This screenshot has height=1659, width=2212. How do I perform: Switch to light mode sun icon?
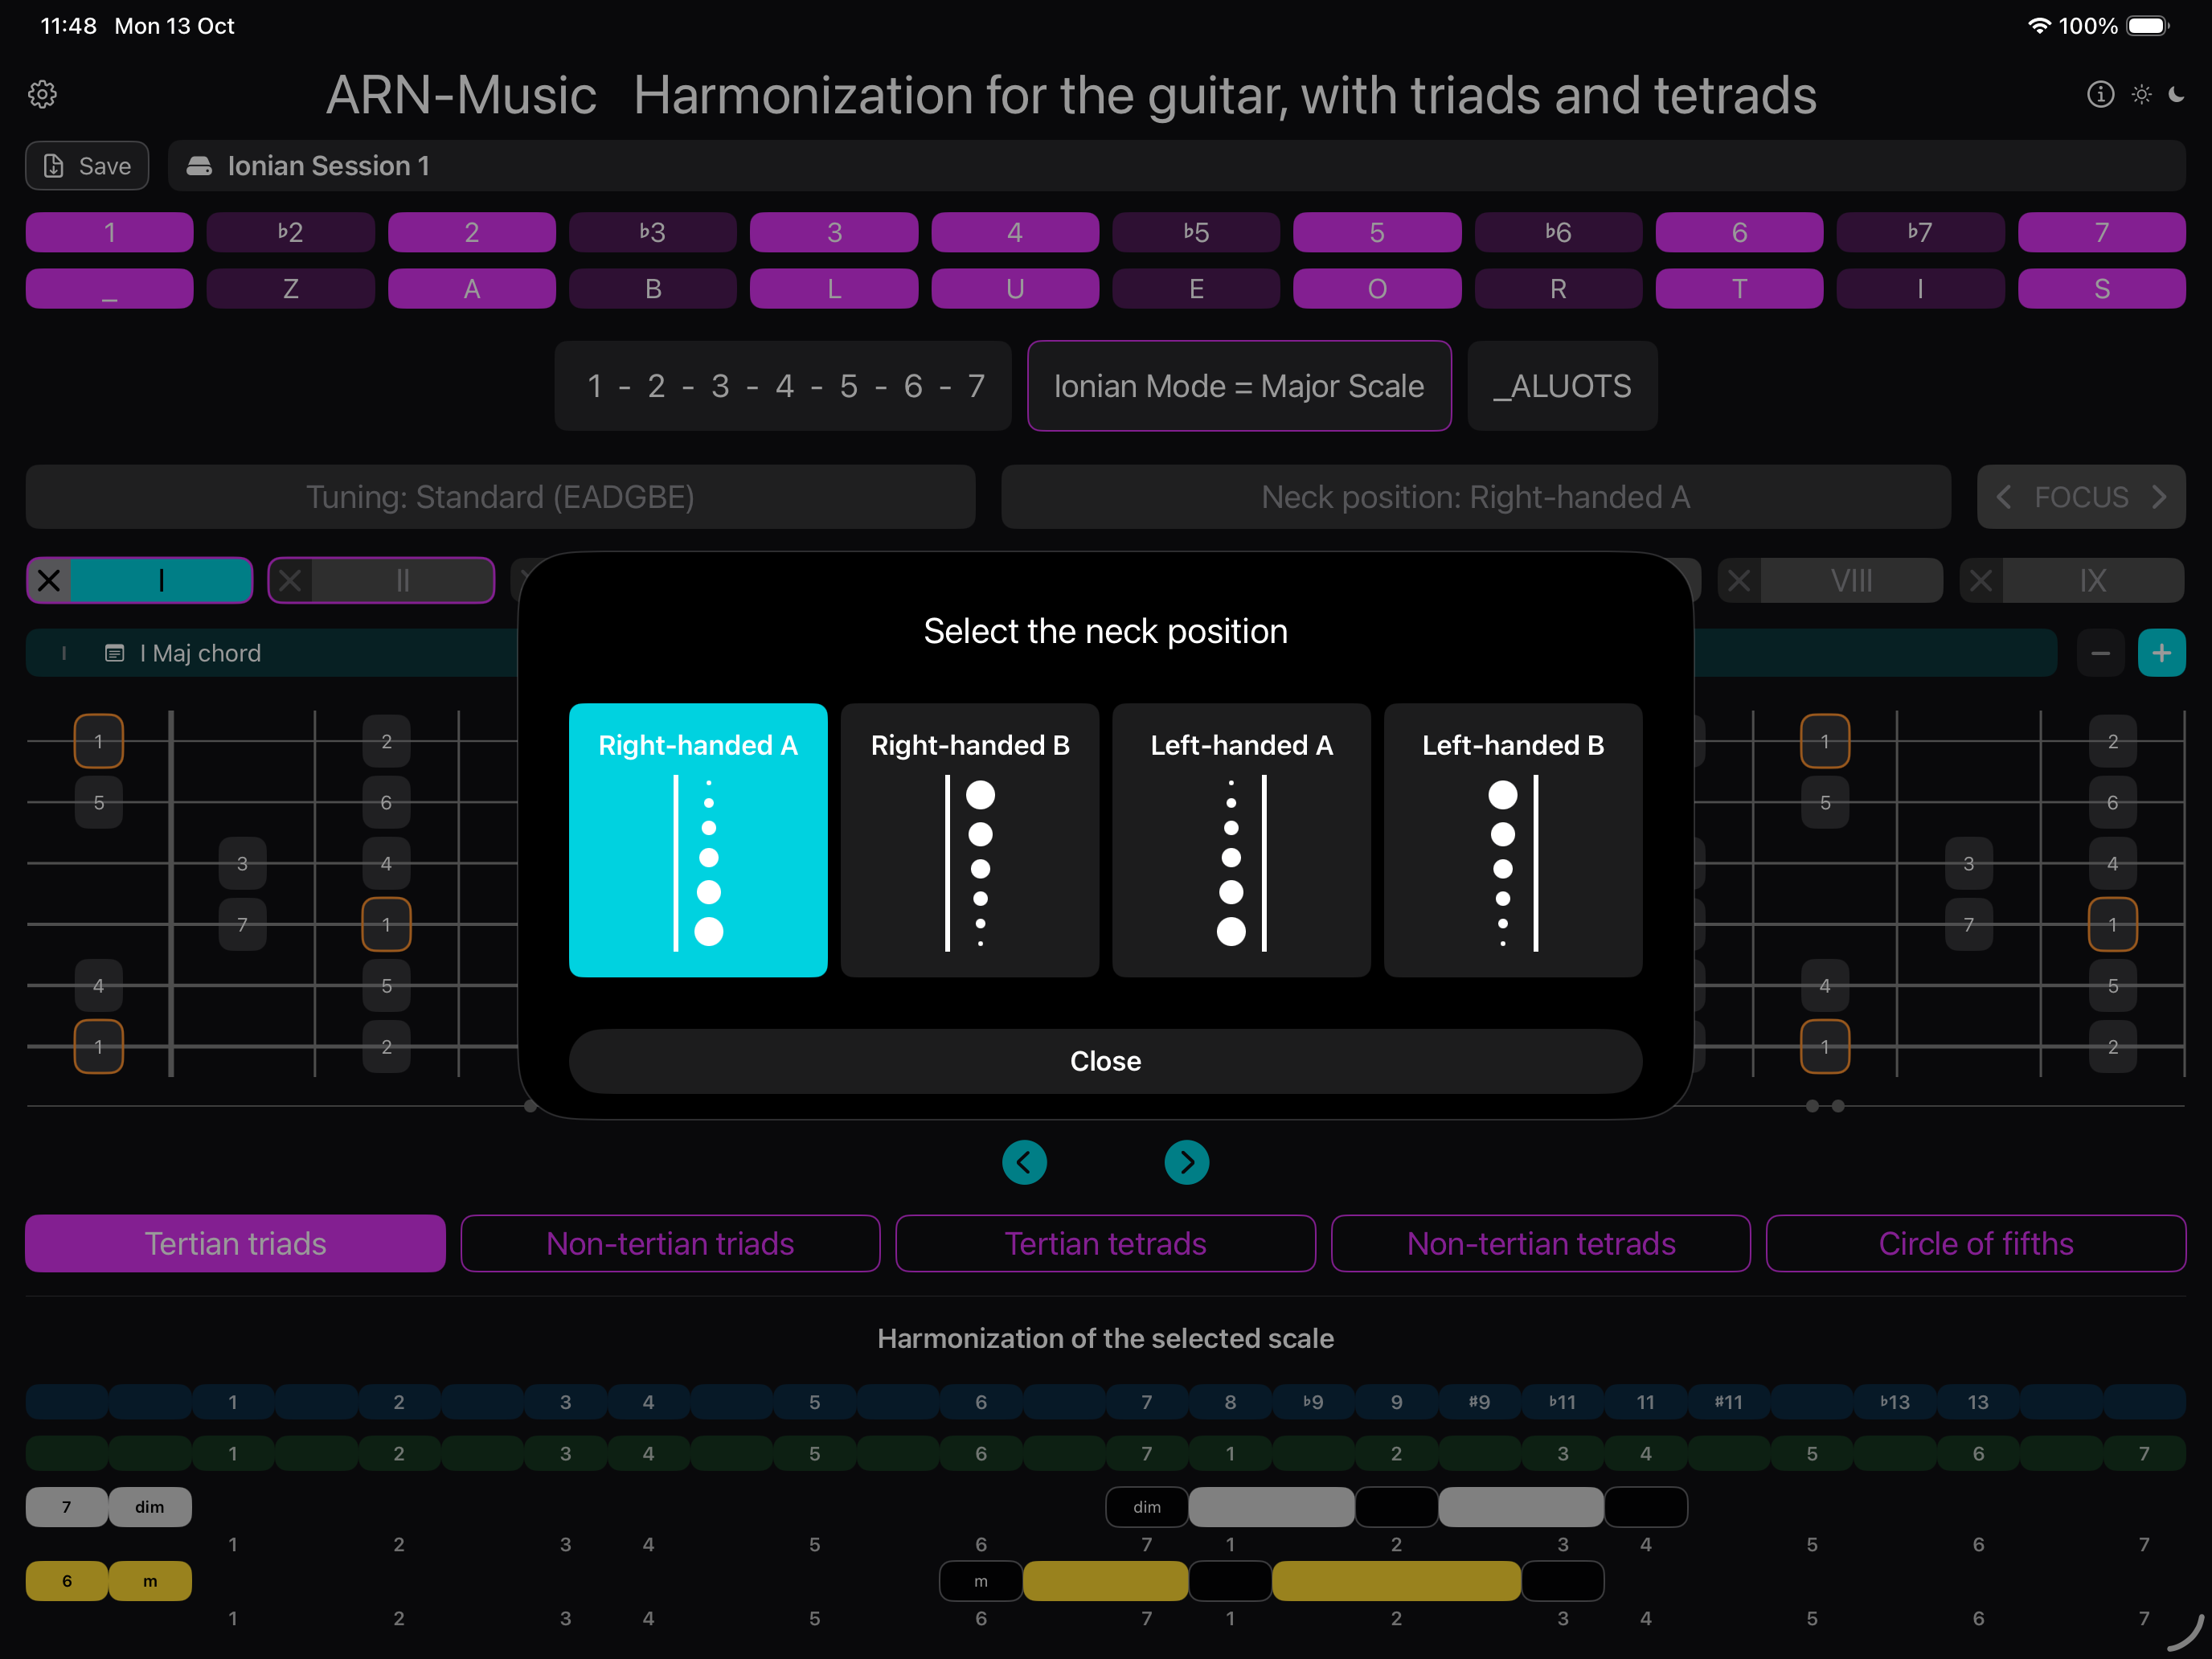tap(2141, 94)
